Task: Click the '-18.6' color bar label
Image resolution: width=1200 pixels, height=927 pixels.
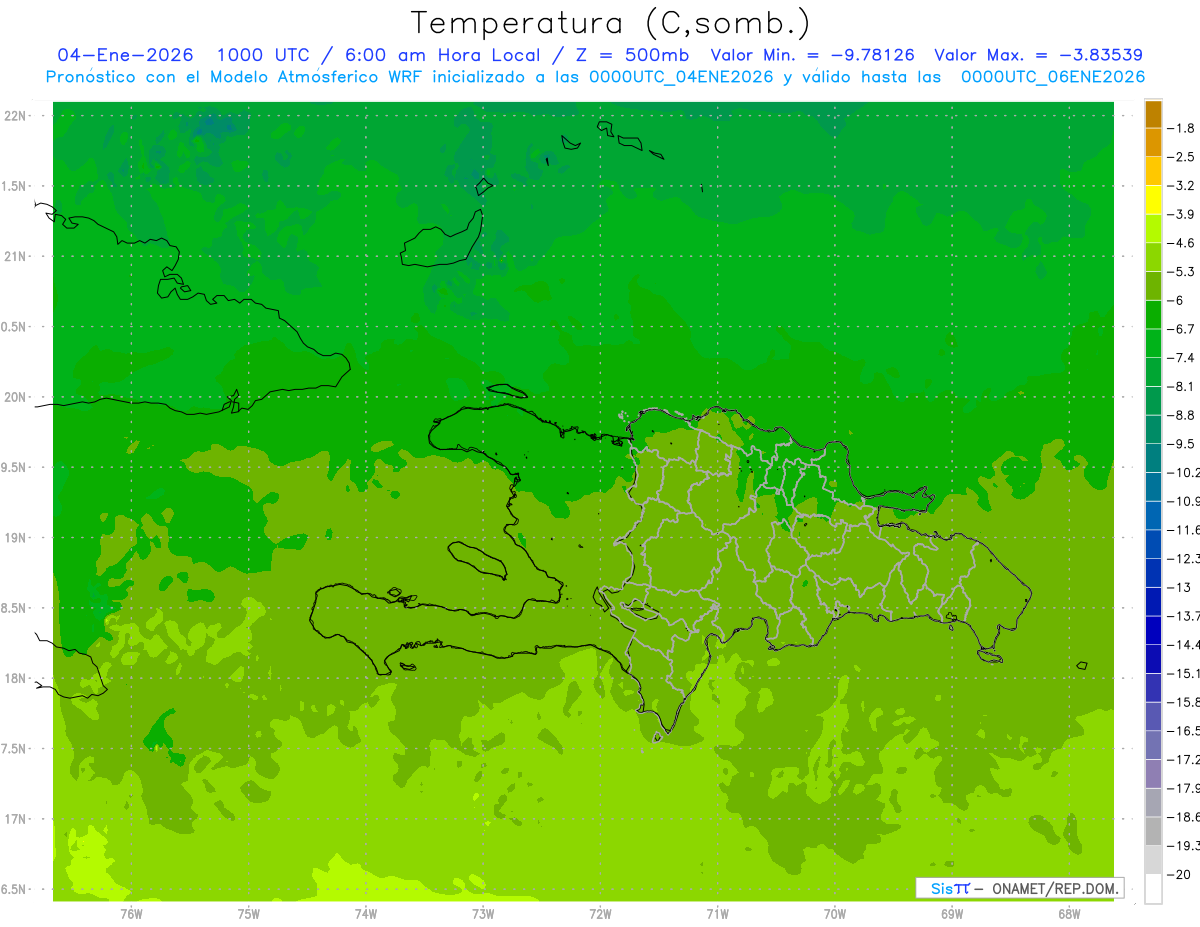Action: pyautogui.click(x=1184, y=817)
